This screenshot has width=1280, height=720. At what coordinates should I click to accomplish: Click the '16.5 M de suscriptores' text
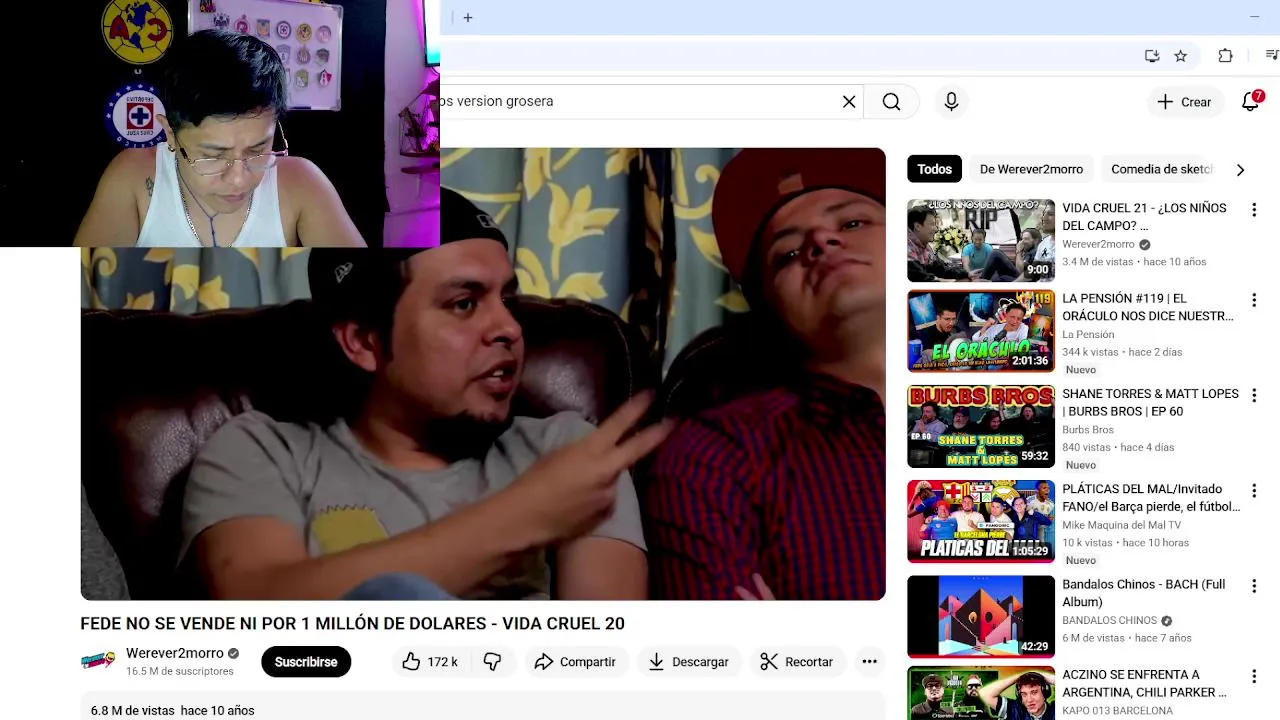click(180, 671)
